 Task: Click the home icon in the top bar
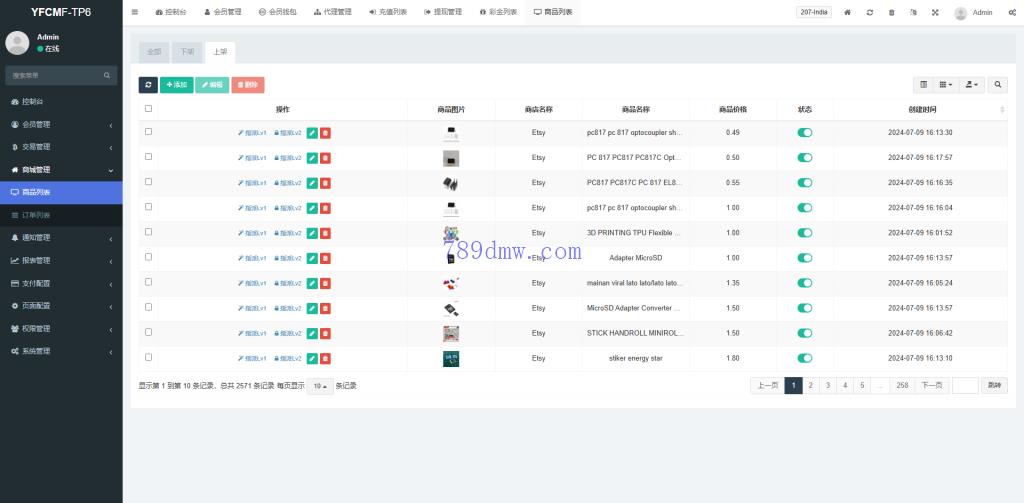click(848, 13)
